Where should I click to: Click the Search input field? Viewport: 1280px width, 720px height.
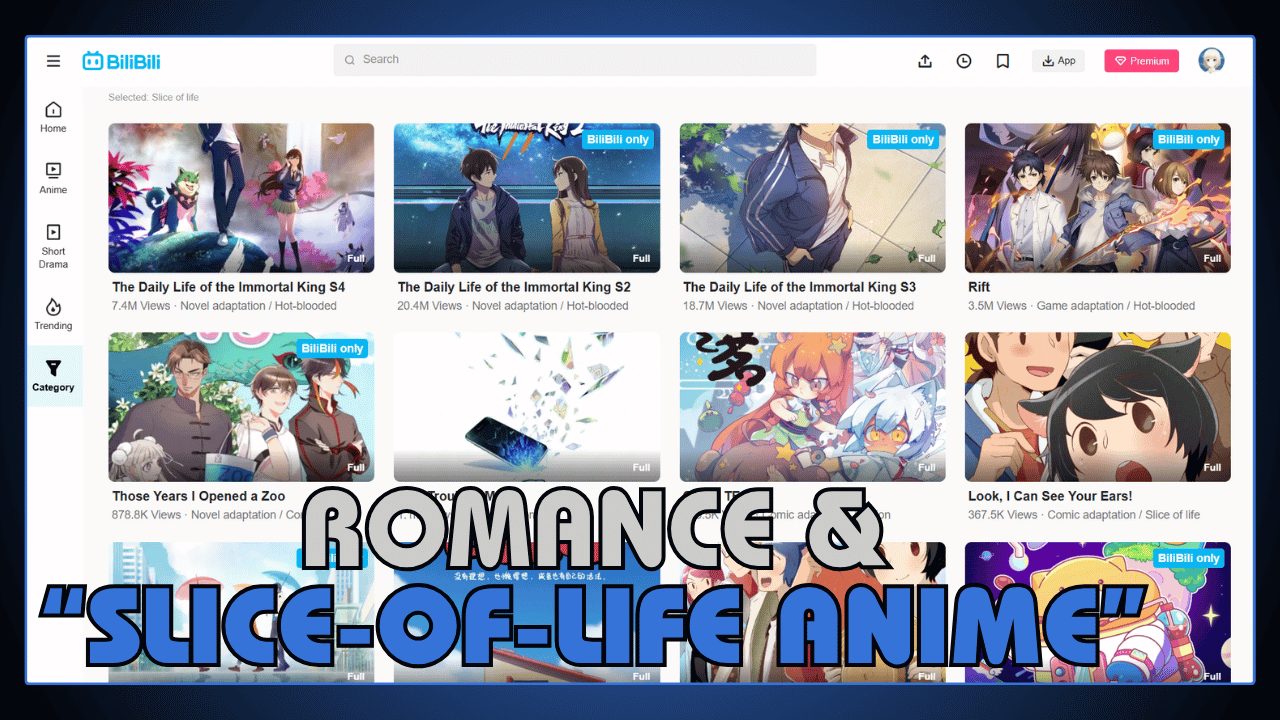575,60
